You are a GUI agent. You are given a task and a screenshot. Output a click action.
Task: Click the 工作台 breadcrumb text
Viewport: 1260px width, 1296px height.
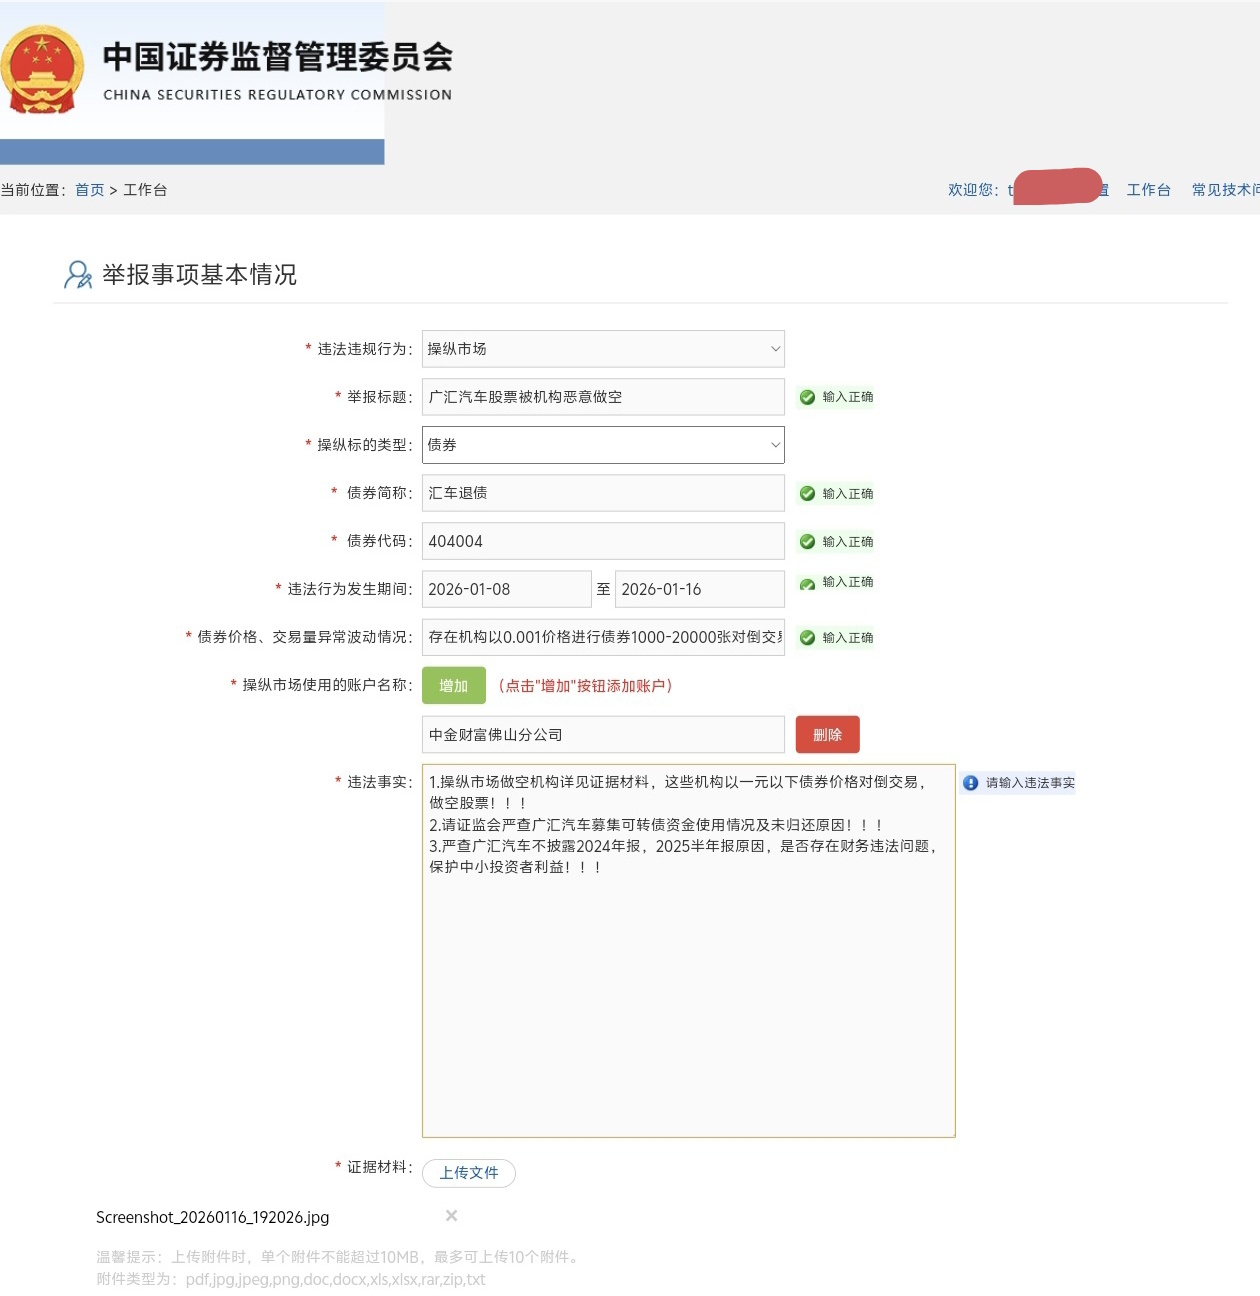pyautogui.click(x=145, y=190)
